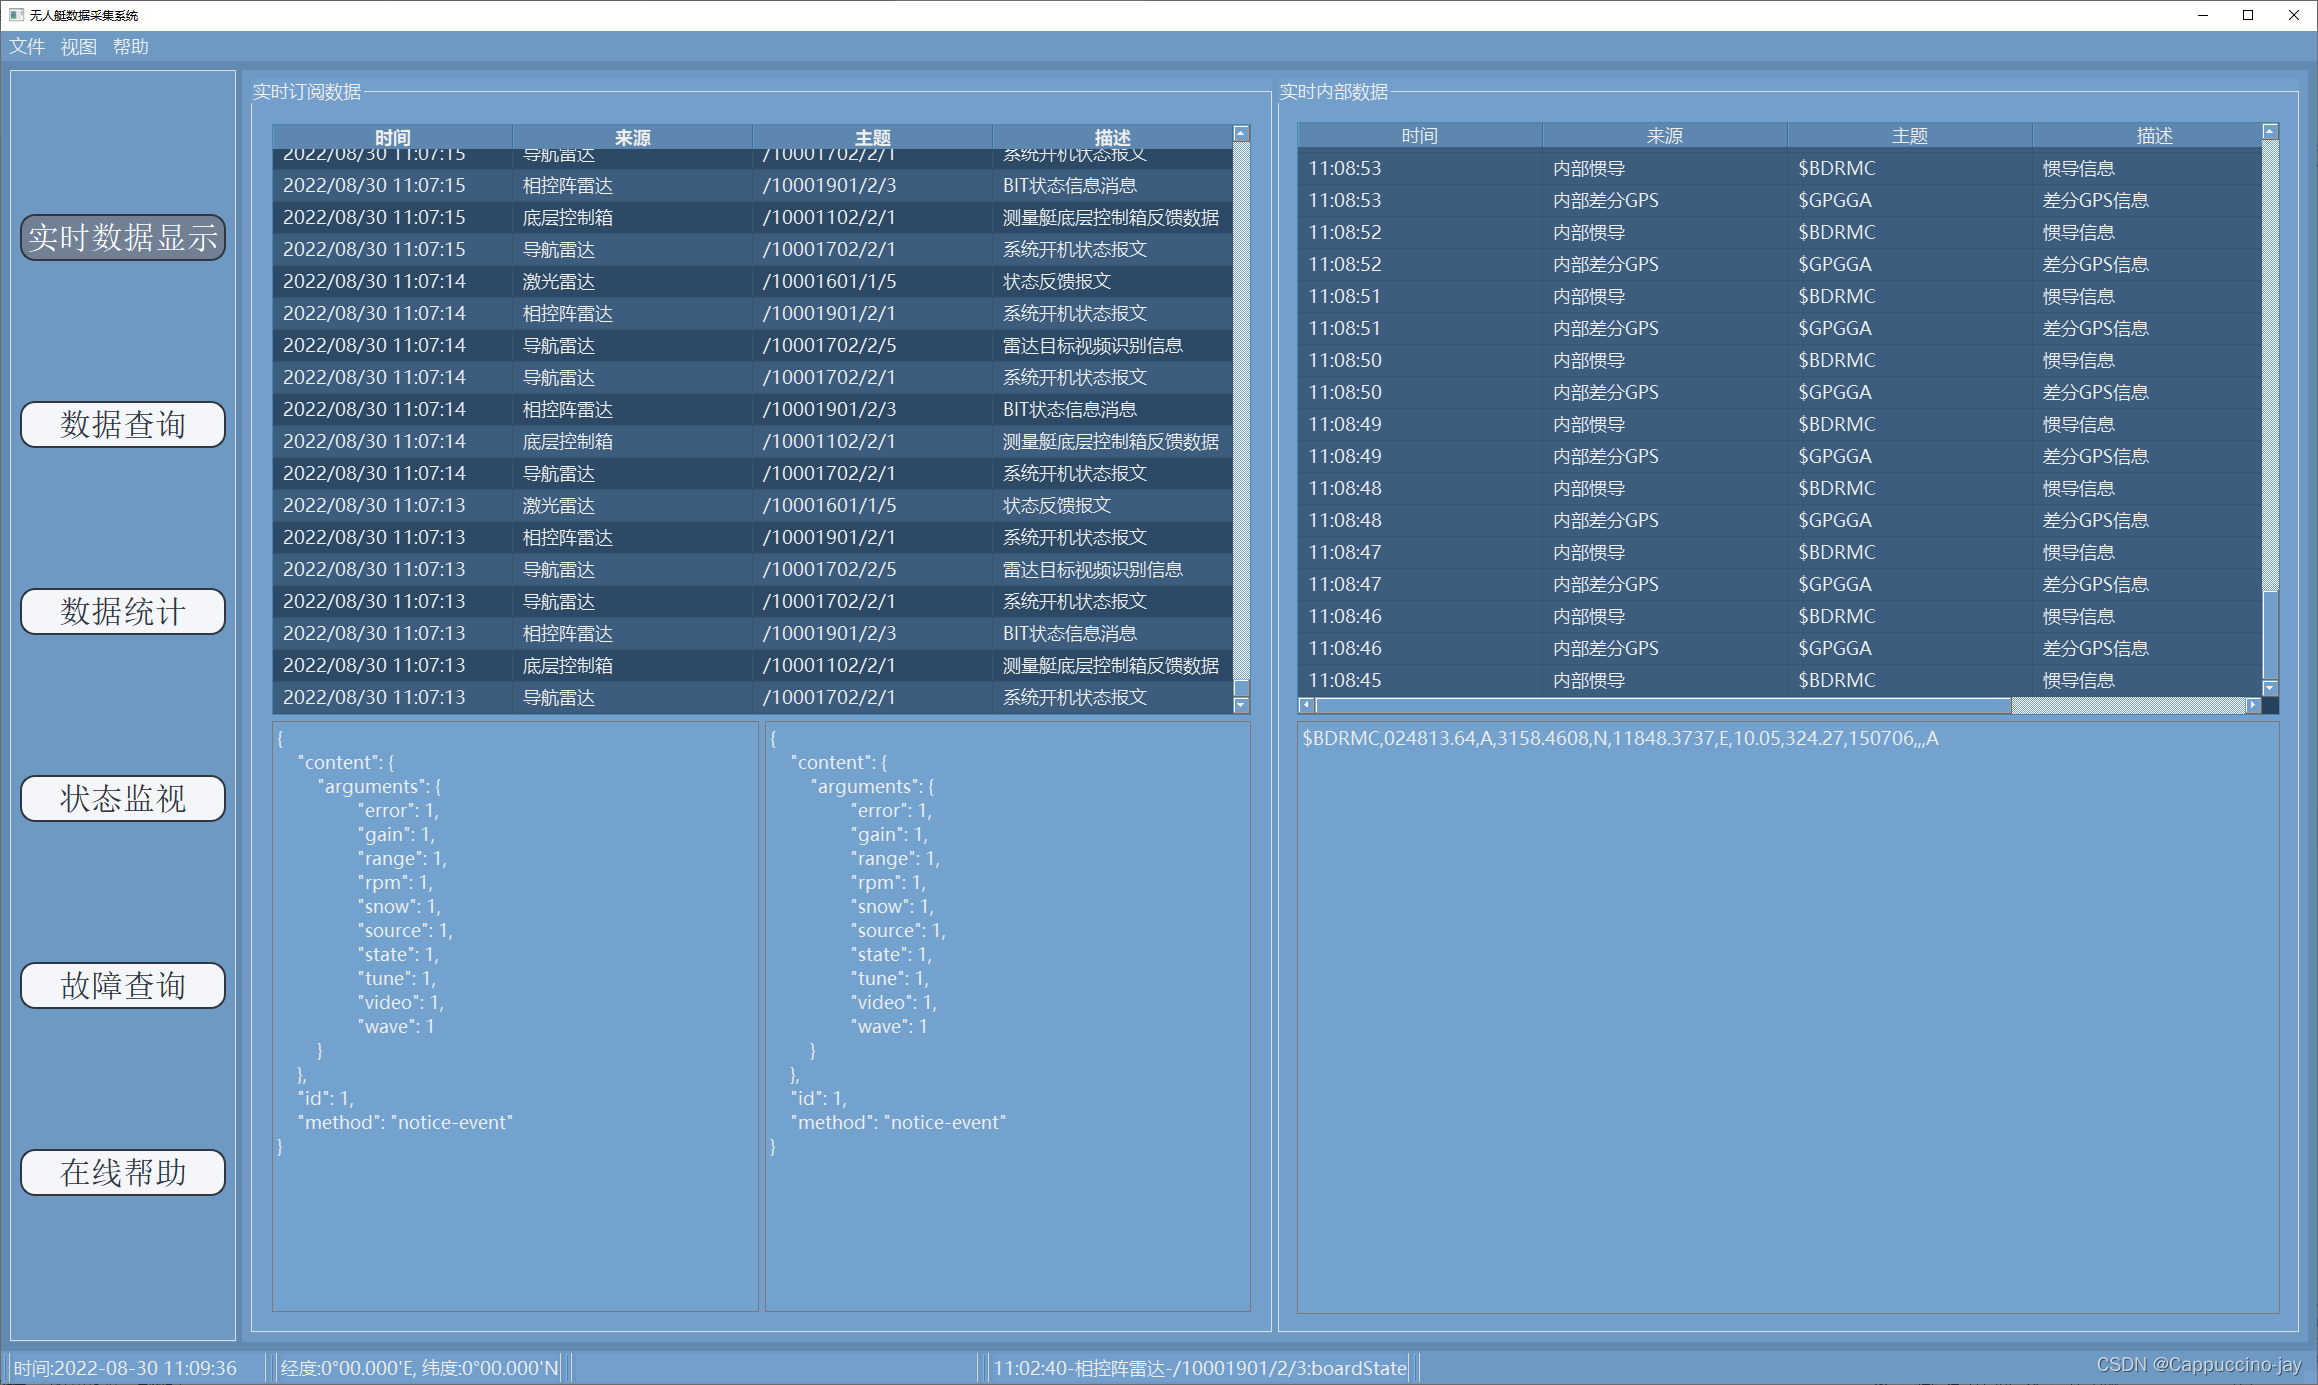Click internal table vertical scroll-down arrow

pyautogui.click(x=2270, y=688)
